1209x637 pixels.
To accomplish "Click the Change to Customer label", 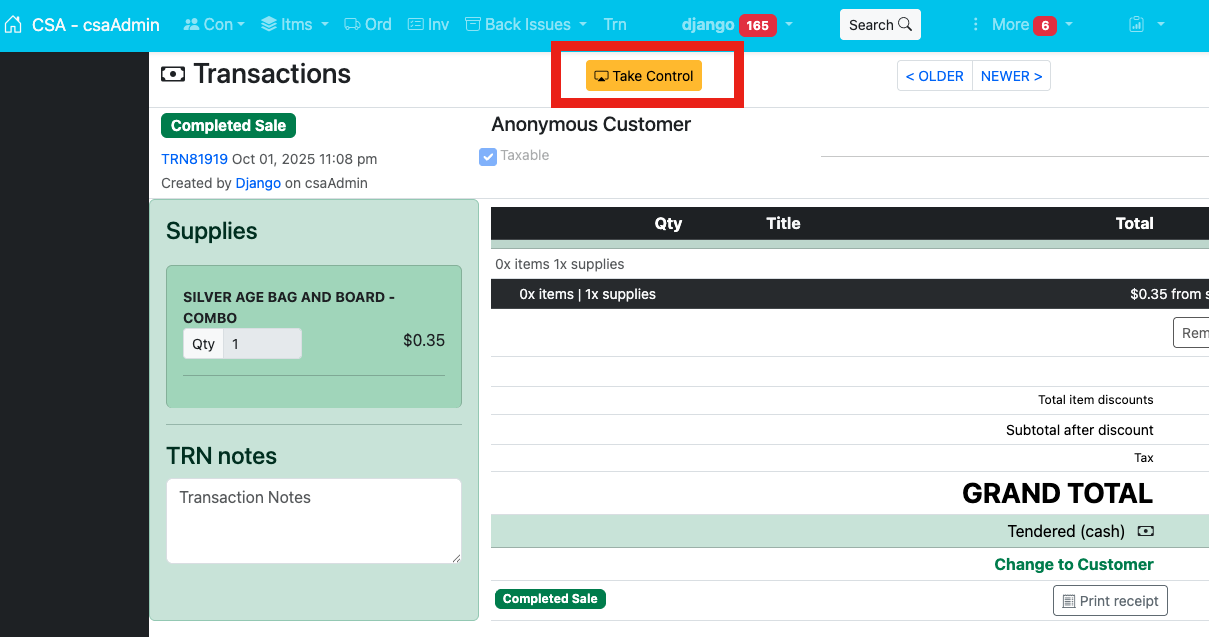I will click(1074, 565).
